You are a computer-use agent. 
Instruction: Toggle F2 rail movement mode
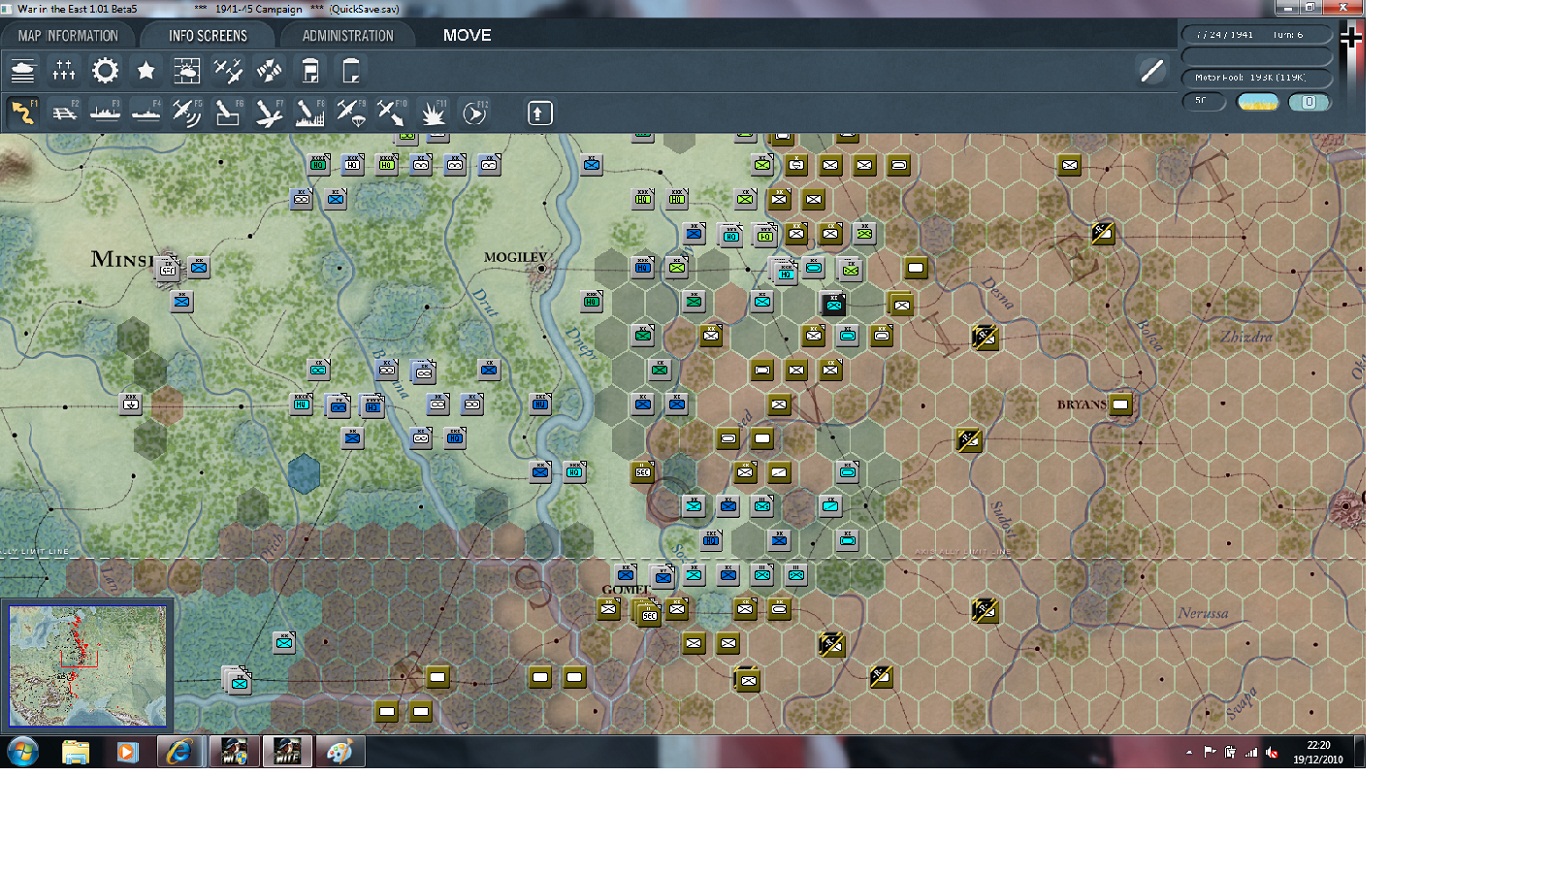[x=64, y=113]
